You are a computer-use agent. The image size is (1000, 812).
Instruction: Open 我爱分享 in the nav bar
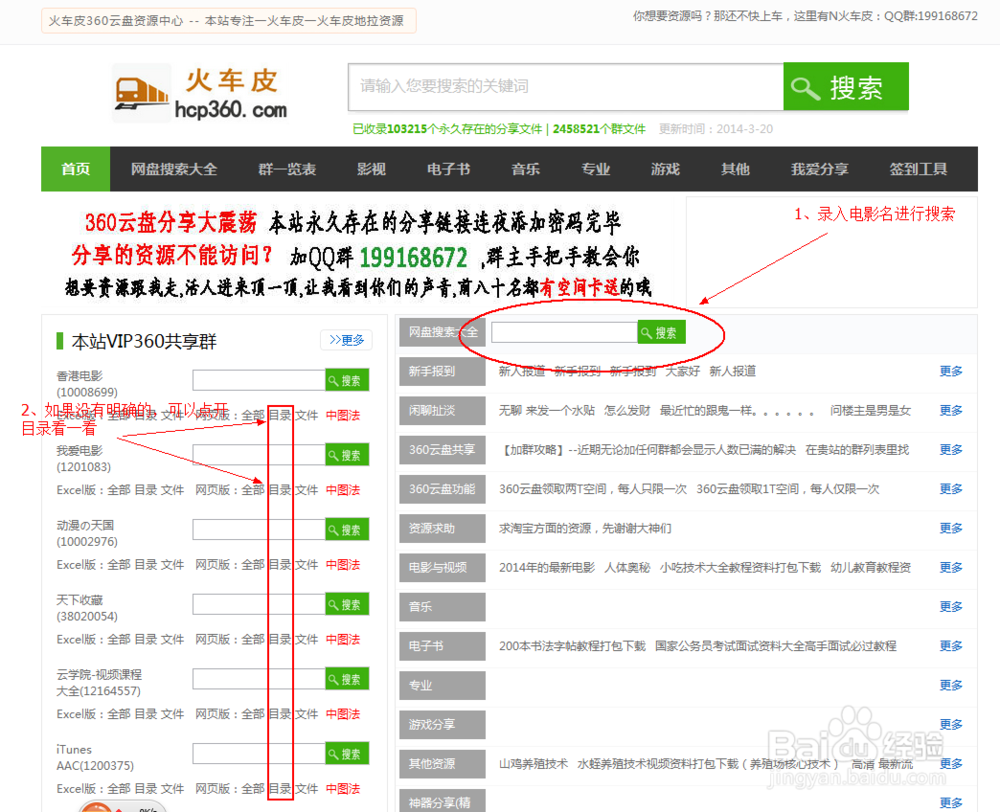820,169
